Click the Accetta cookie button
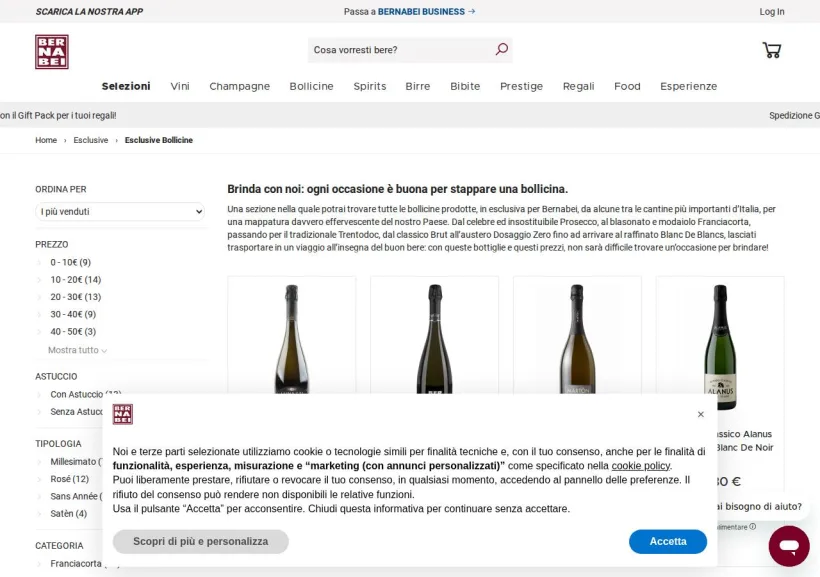Image resolution: width=820 pixels, height=577 pixels. coord(668,541)
